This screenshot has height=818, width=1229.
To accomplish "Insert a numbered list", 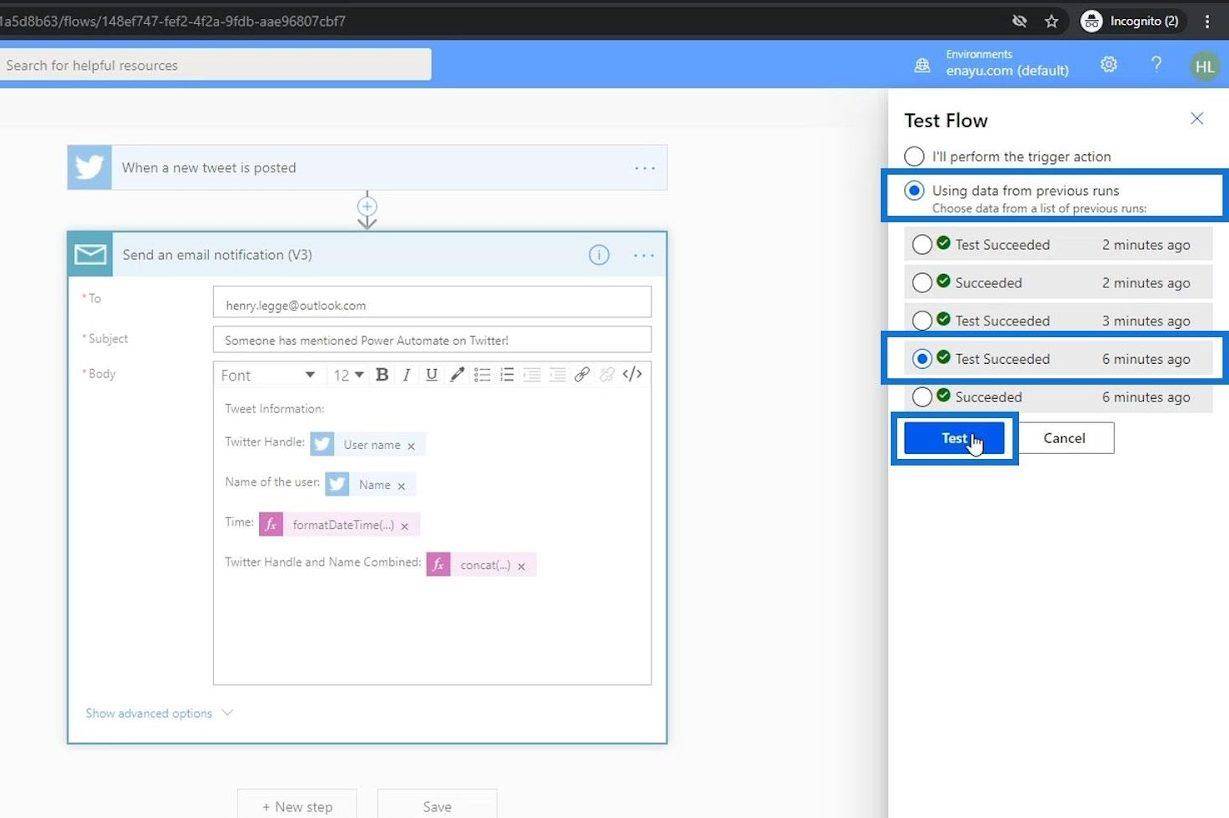I will coord(507,375).
